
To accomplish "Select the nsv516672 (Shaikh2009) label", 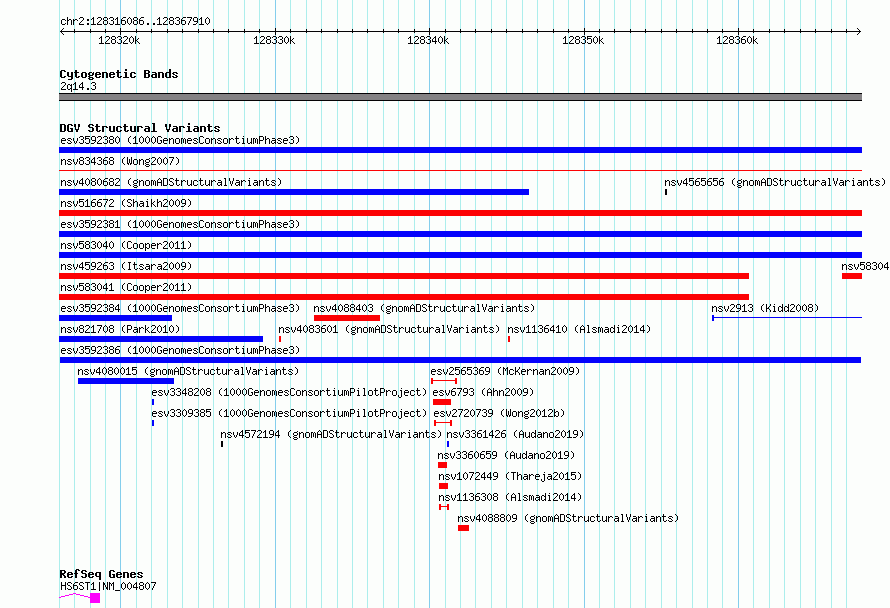I will (x=126, y=203).
